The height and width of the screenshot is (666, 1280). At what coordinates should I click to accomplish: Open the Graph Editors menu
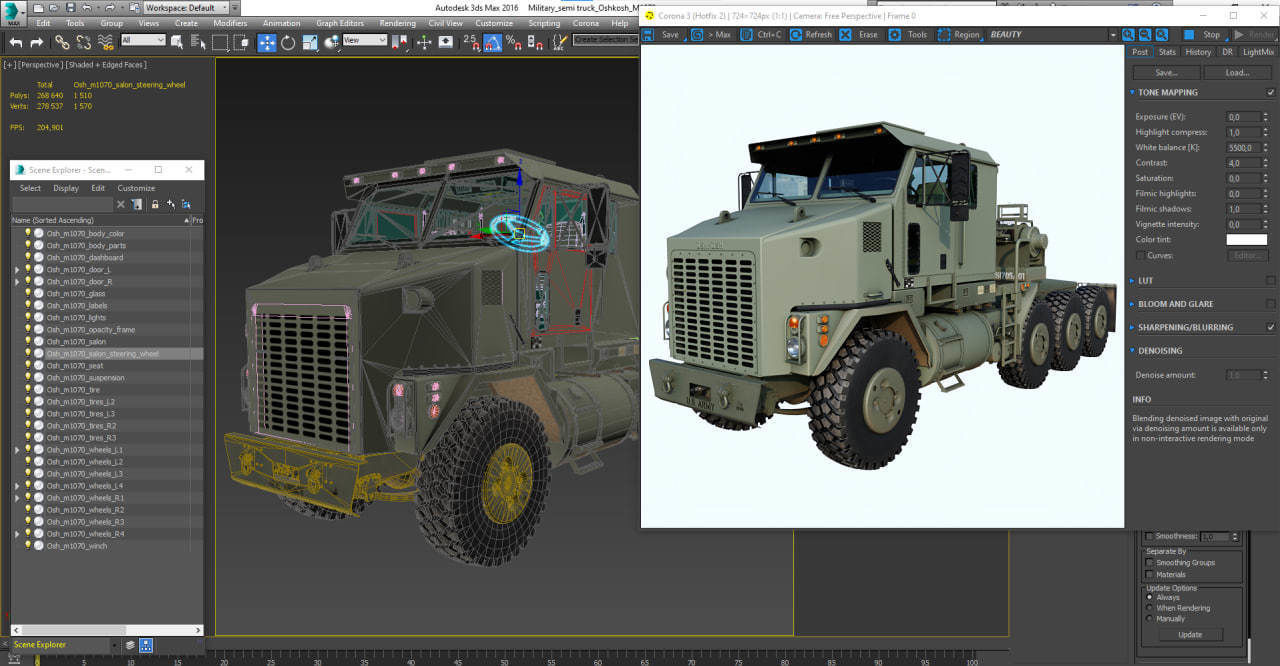(340, 23)
